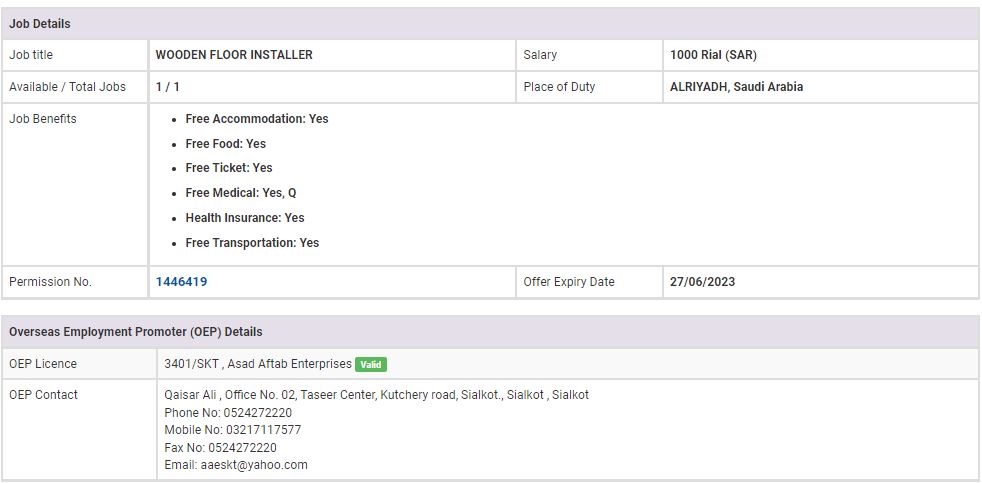Click the offer expiry date 27/06/2023
Image resolution: width=982 pixels, height=483 pixels.
click(x=702, y=282)
